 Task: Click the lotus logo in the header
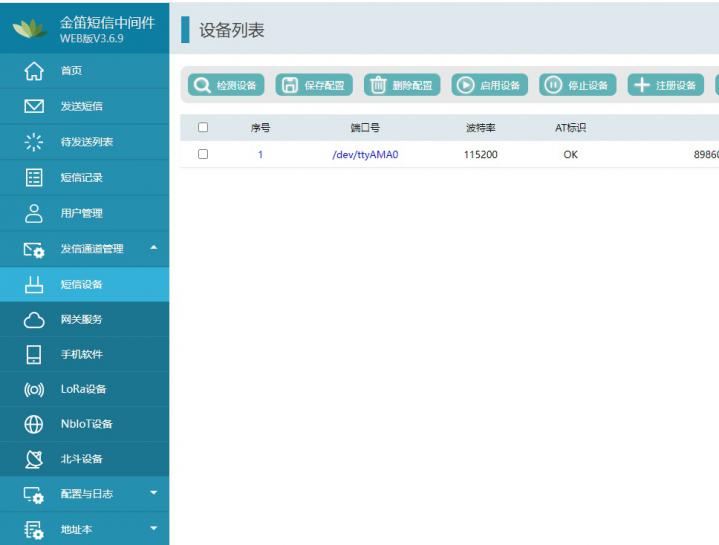30,28
